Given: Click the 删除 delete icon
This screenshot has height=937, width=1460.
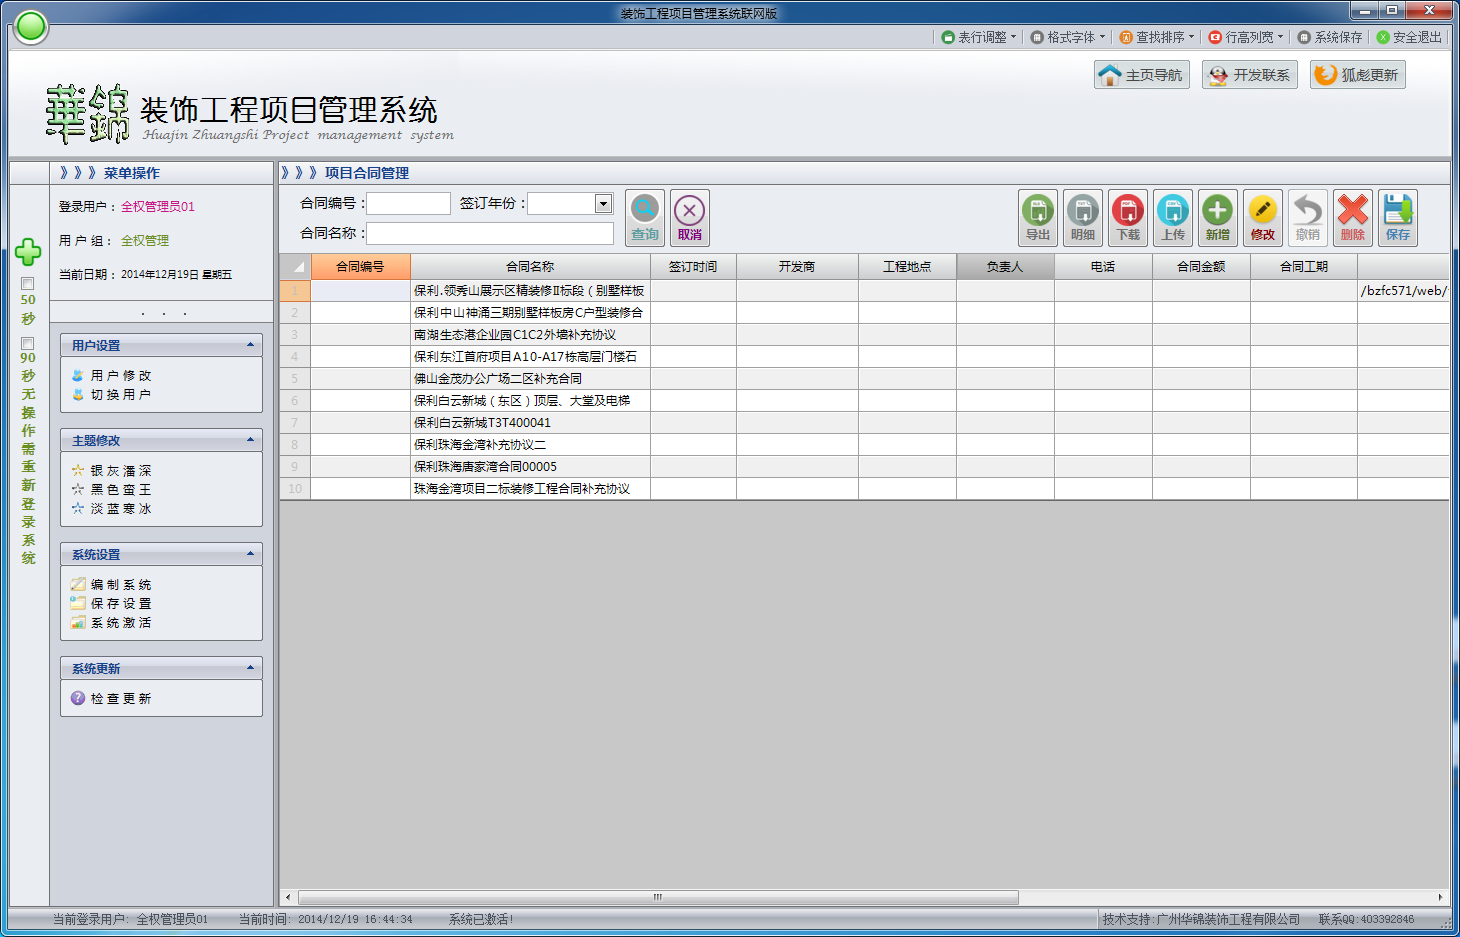Looking at the screenshot, I should pos(1353,217).
